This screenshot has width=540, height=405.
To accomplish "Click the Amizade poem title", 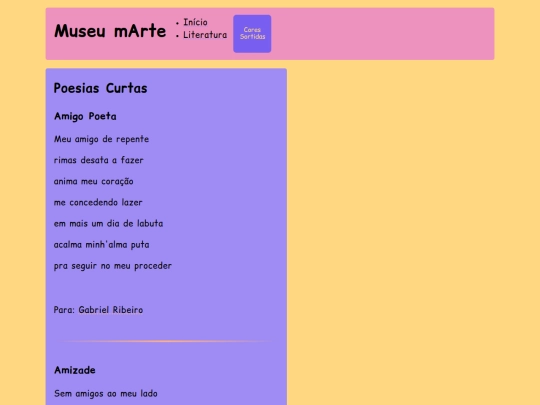I will click(x=75, y=370).
